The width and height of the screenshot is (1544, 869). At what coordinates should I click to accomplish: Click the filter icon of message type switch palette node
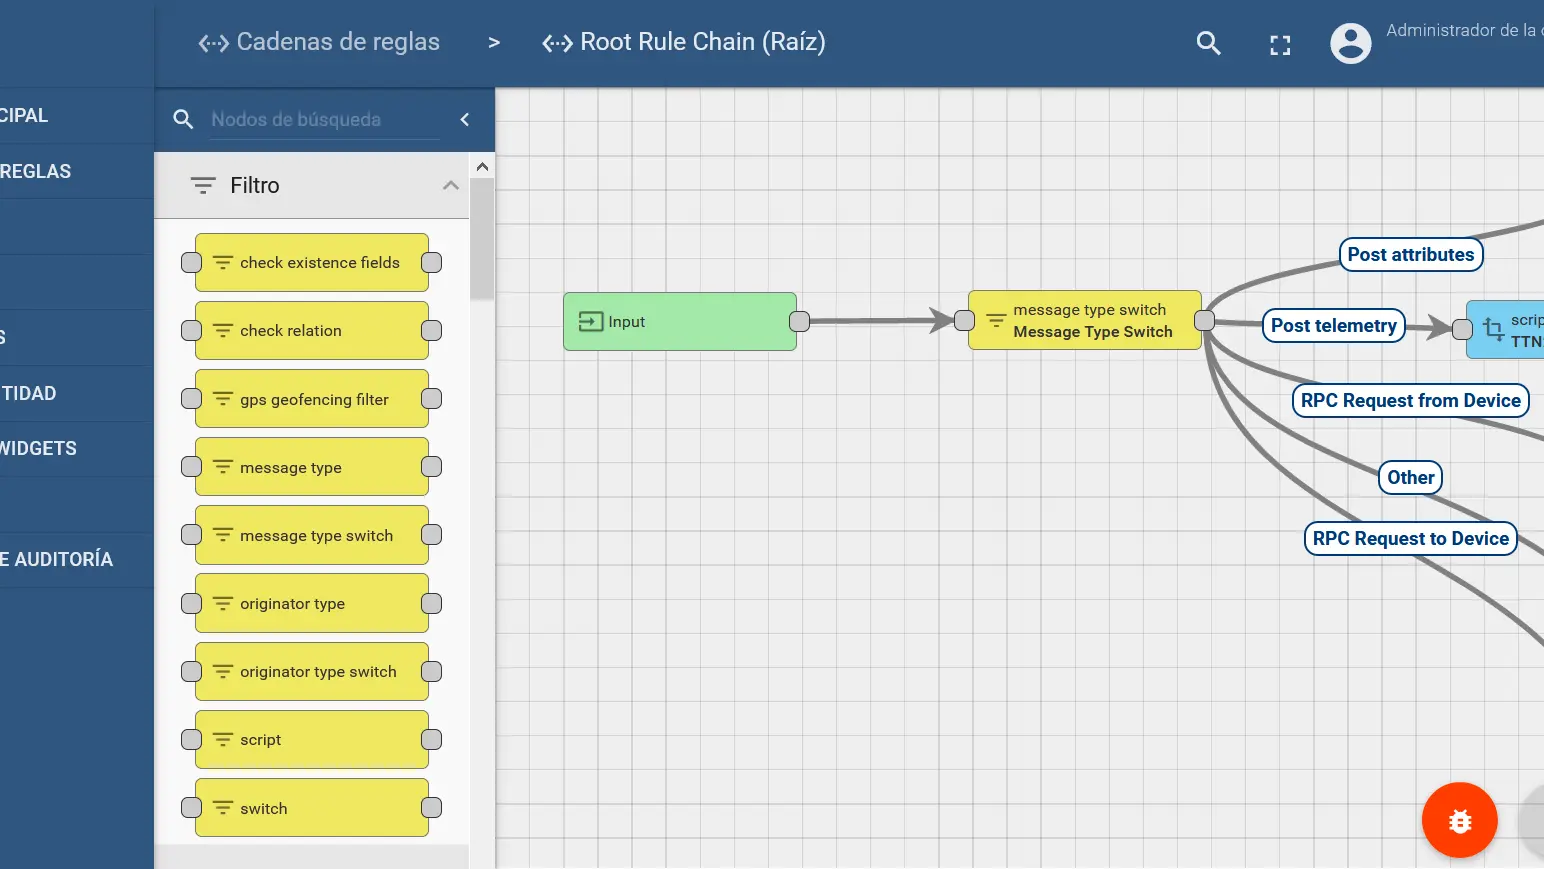223,535
